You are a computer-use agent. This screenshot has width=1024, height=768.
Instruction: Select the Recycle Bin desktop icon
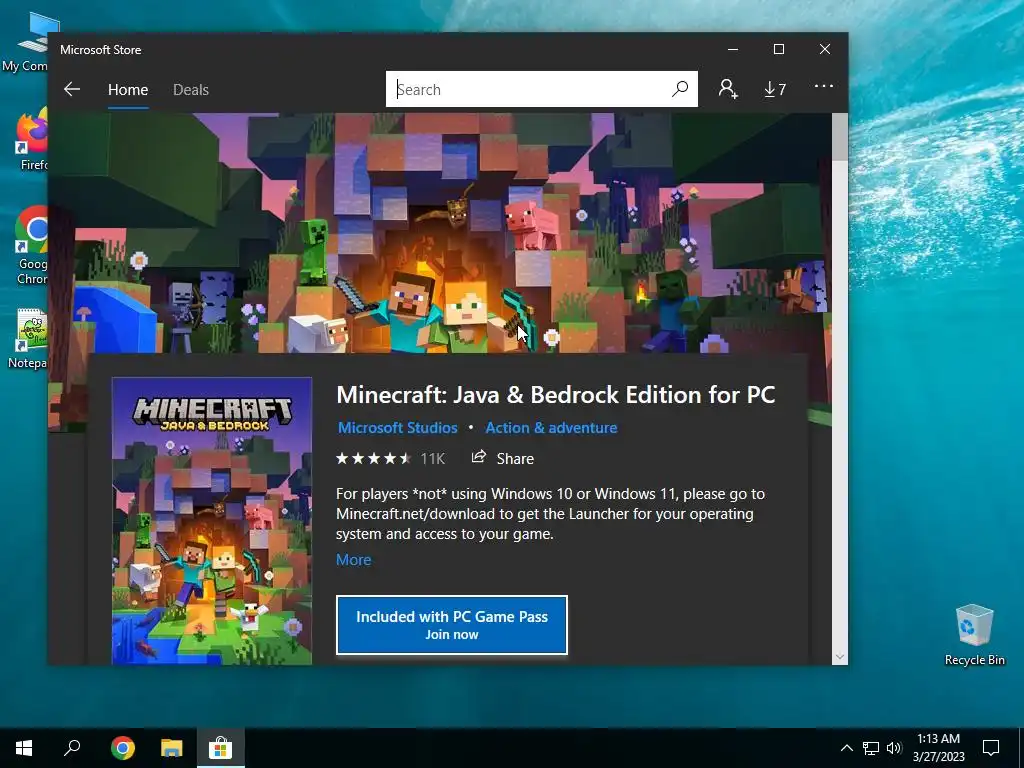point(974,635)
